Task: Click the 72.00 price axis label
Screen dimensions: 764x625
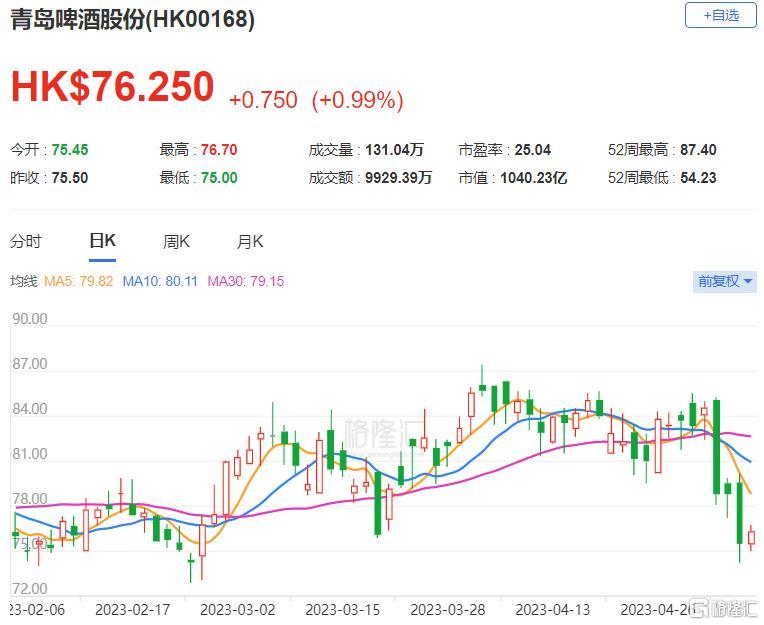Action: (x=30, y=589)
